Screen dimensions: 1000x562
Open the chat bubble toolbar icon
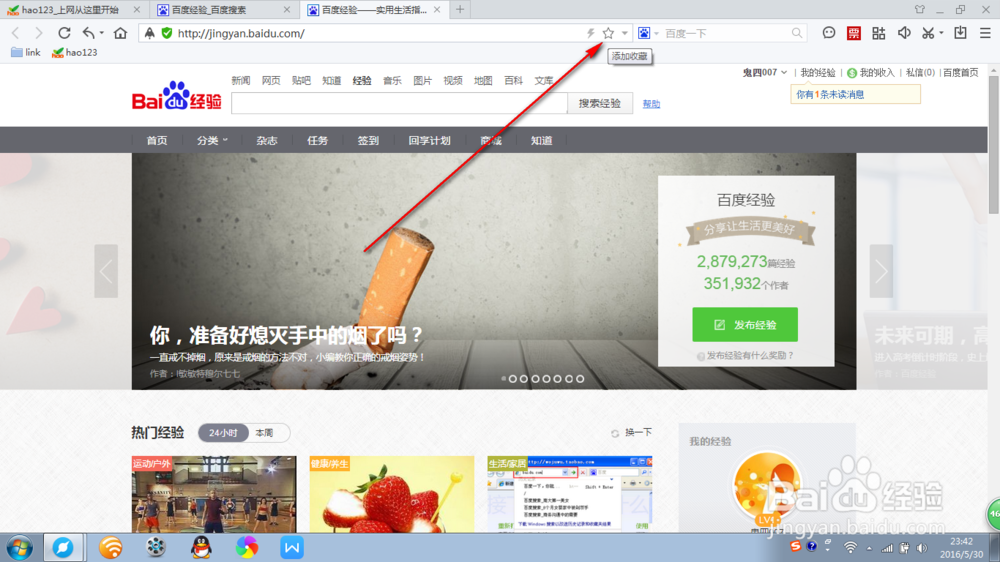pos(828,33)
